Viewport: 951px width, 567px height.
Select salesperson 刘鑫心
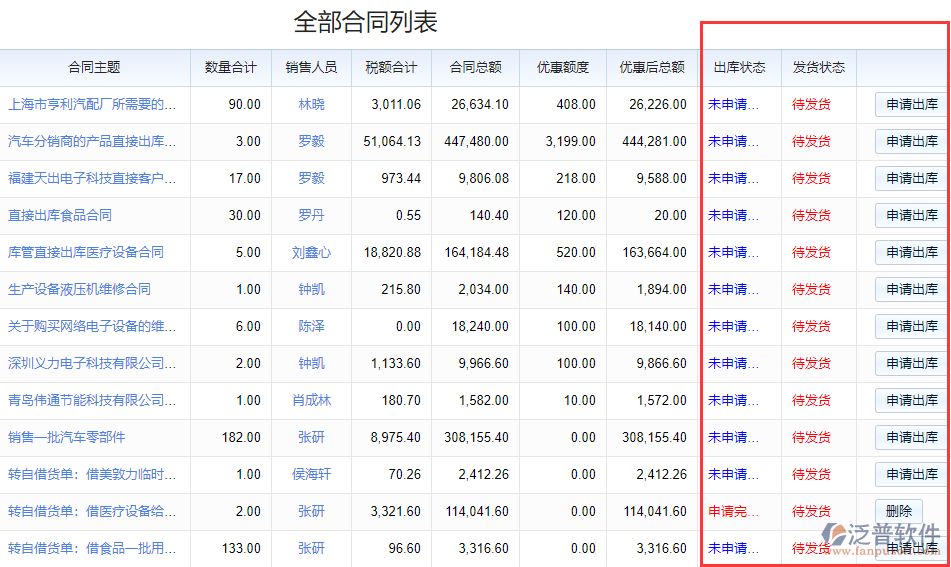click(x=311, y=252)
